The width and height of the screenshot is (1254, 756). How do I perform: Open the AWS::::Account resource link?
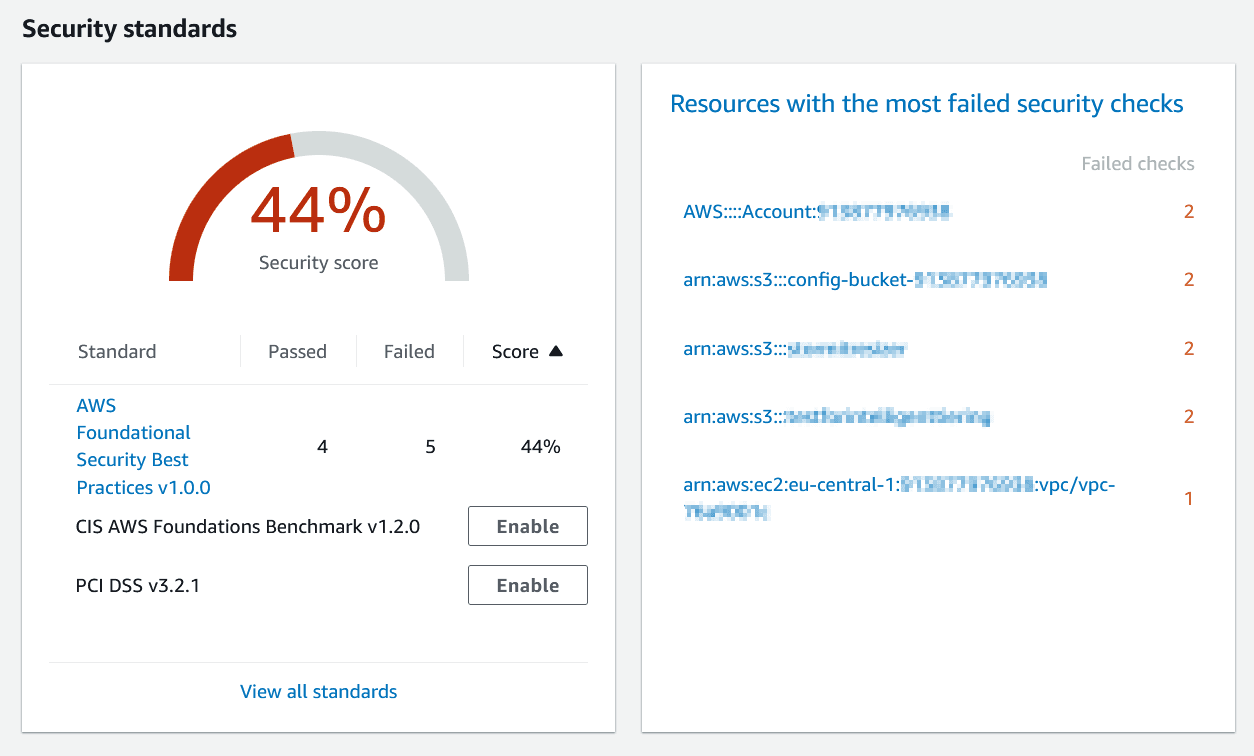coord(816,212)
